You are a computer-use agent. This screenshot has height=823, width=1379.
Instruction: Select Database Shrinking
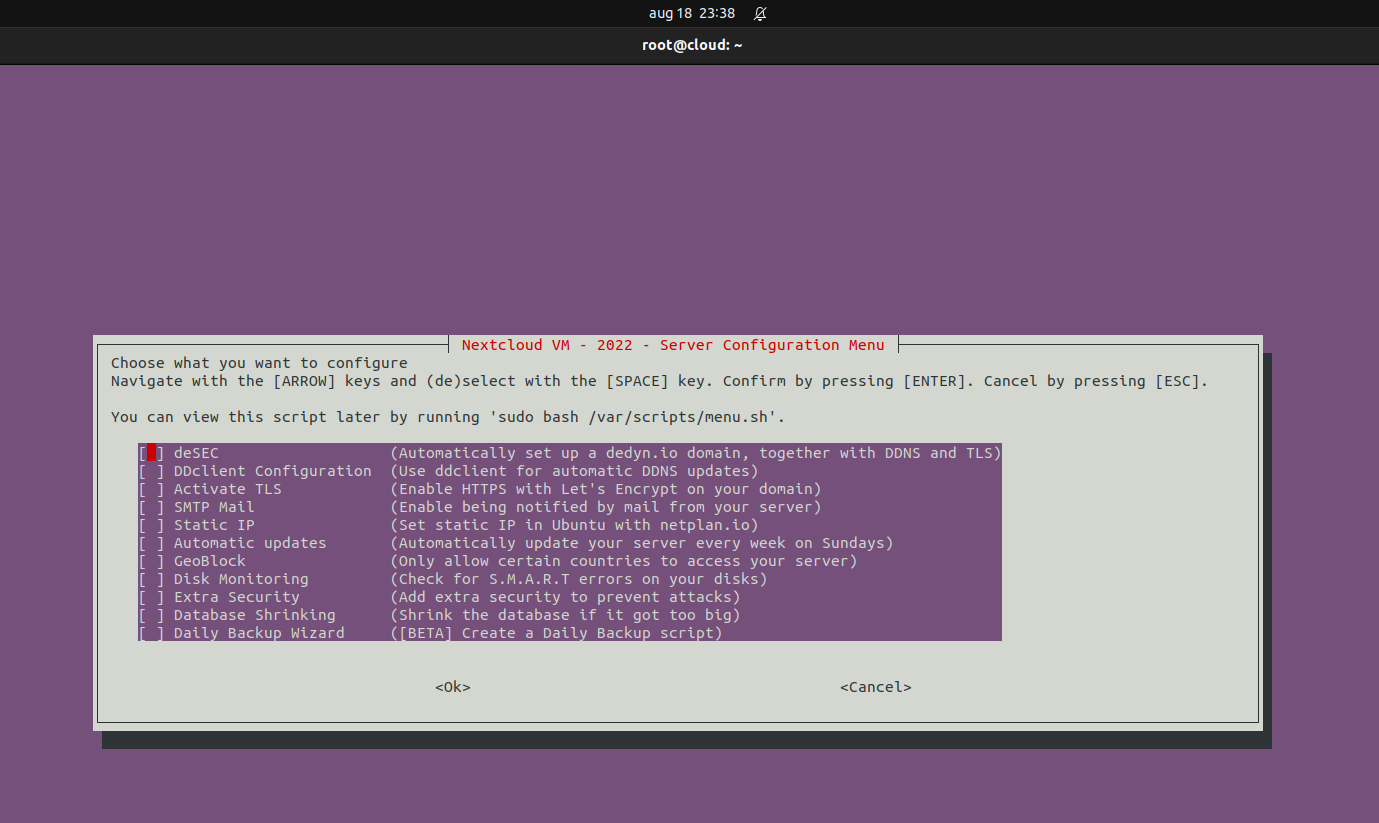149,614
